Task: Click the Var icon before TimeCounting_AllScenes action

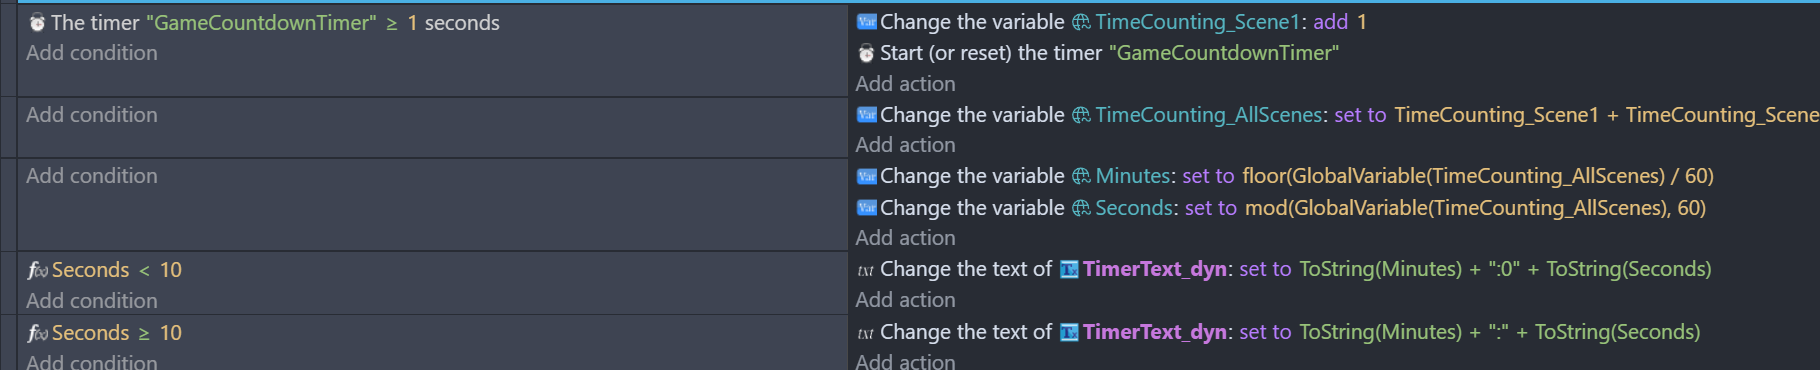Action: click(866, 115)
